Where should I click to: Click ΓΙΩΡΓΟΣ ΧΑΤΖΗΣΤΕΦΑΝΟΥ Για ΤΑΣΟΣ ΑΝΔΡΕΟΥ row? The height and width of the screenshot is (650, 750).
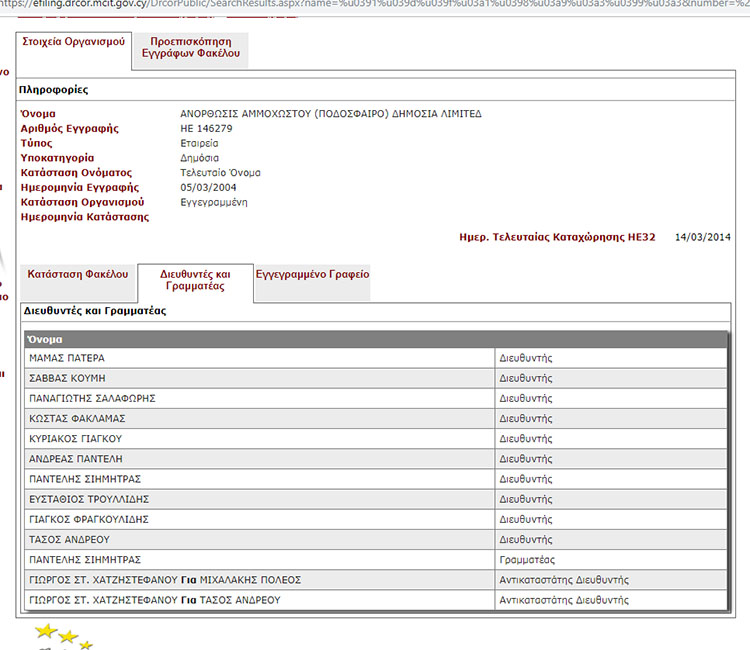(375, 600)
